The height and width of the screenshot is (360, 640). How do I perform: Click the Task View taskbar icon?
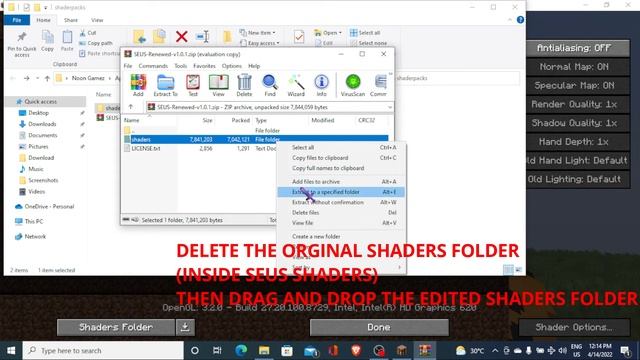coord(217,350)
